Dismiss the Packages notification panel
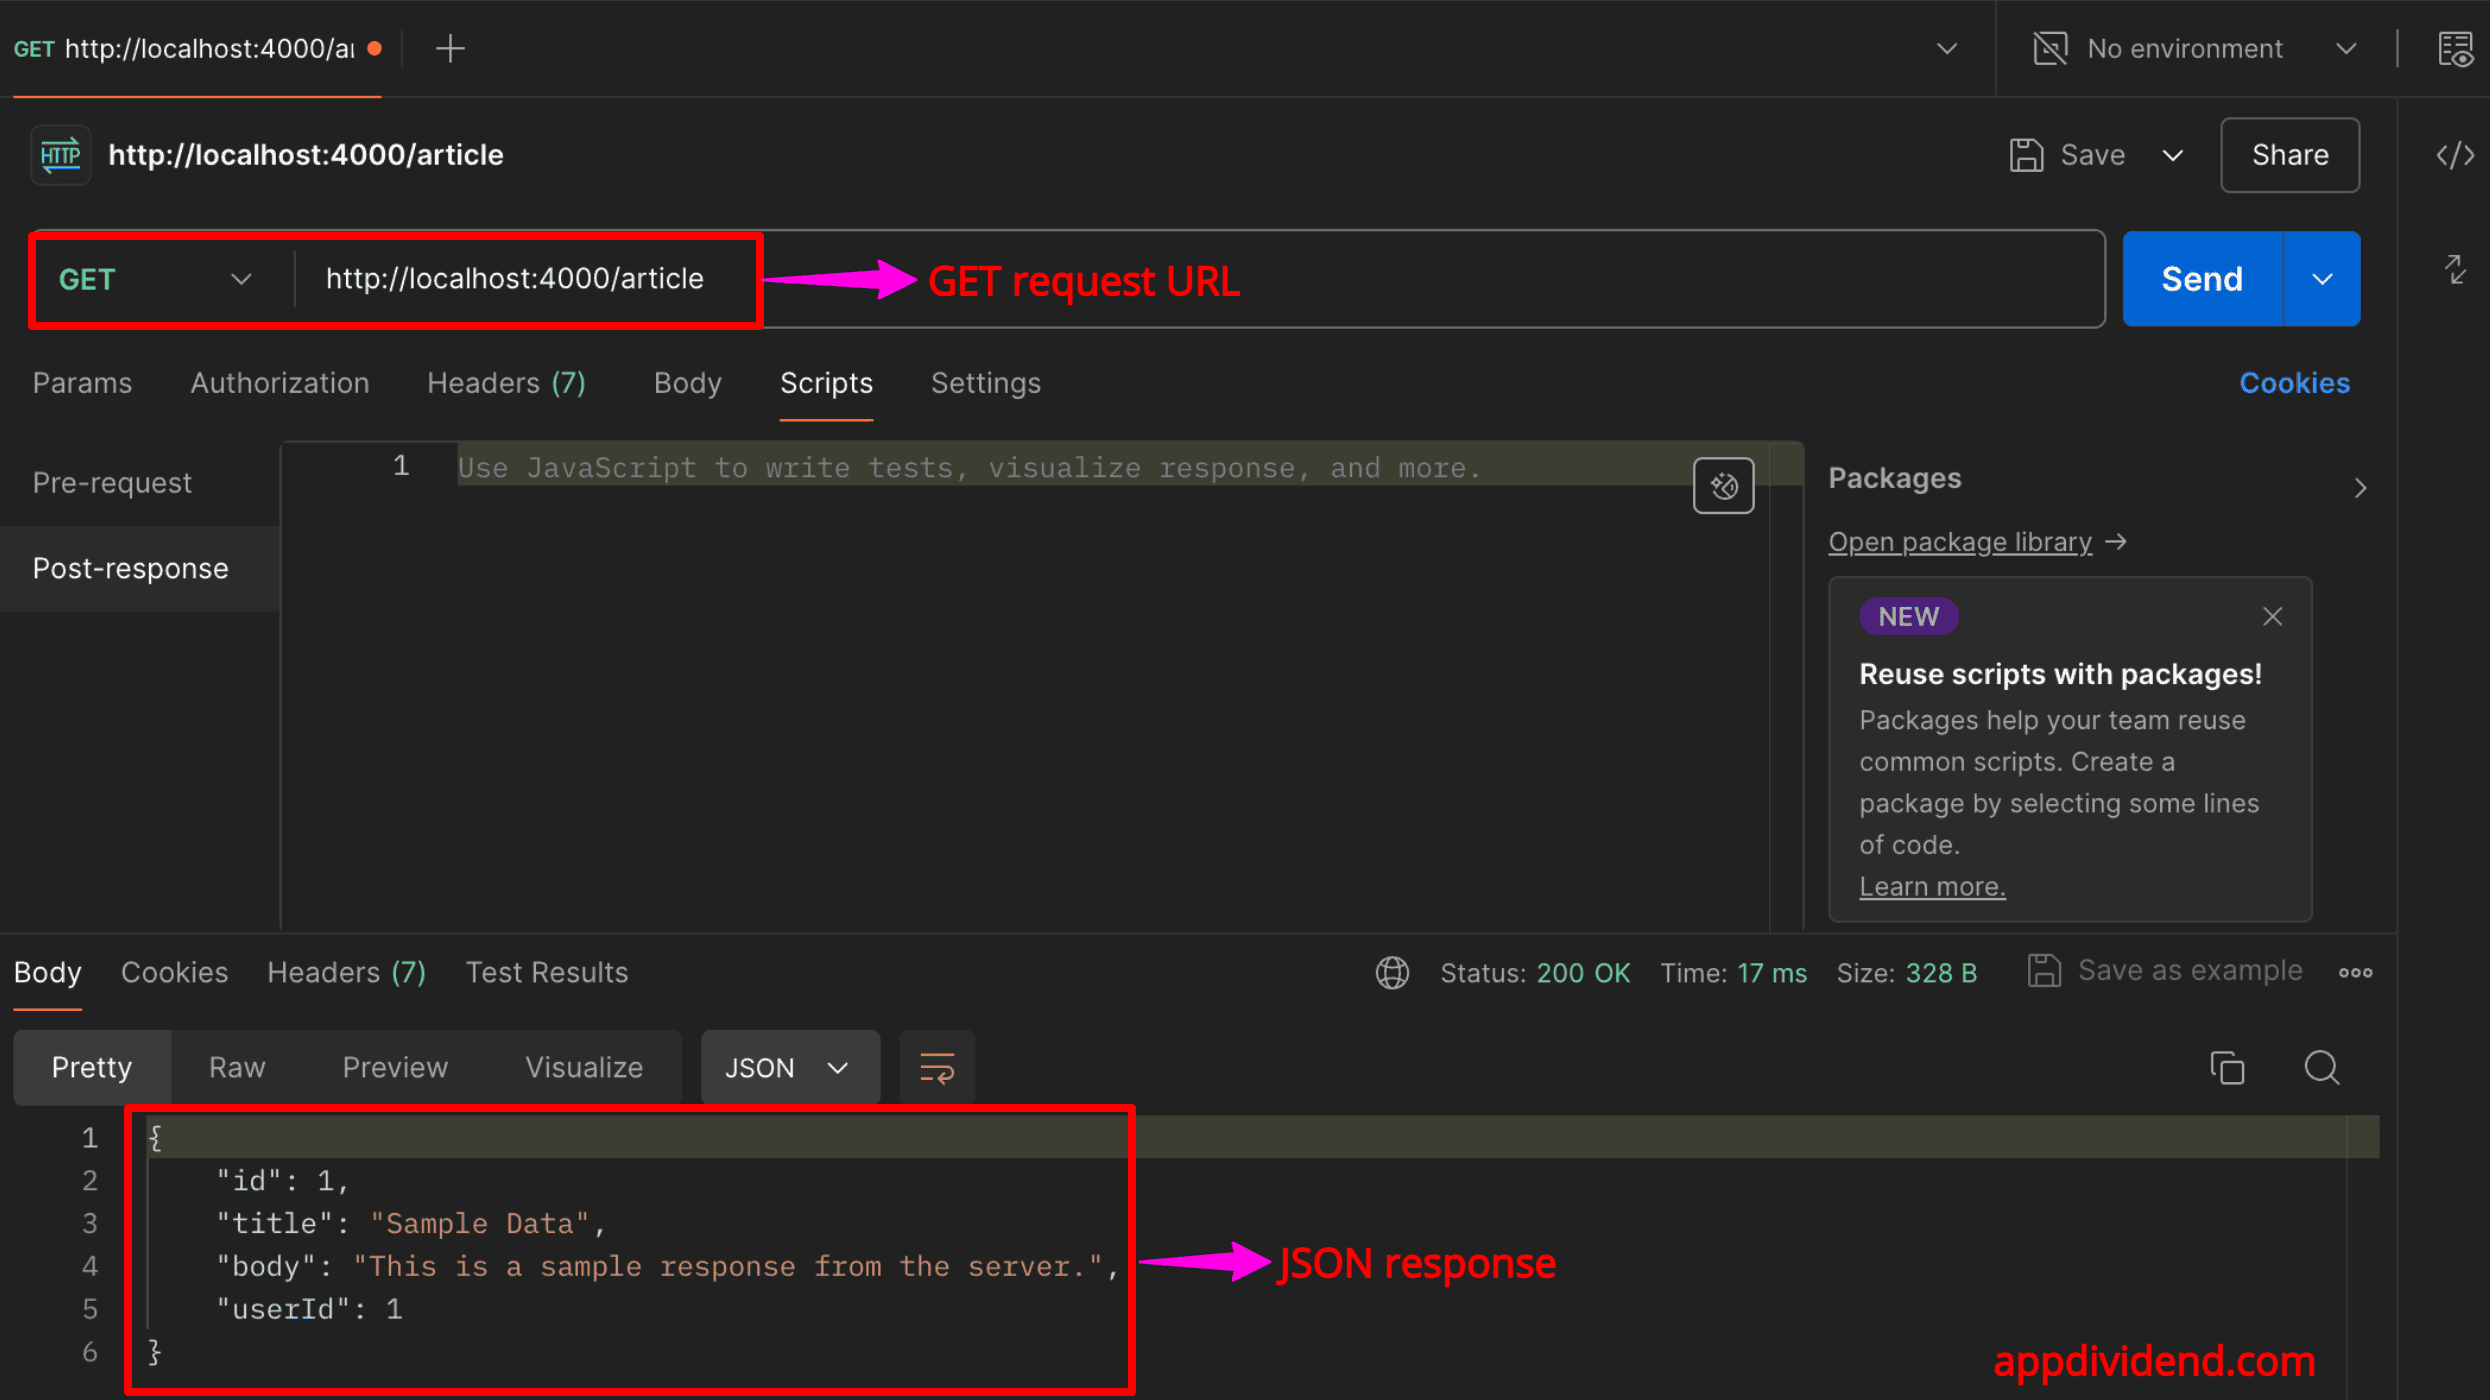The image size is (2490, 1400). 2273,617
